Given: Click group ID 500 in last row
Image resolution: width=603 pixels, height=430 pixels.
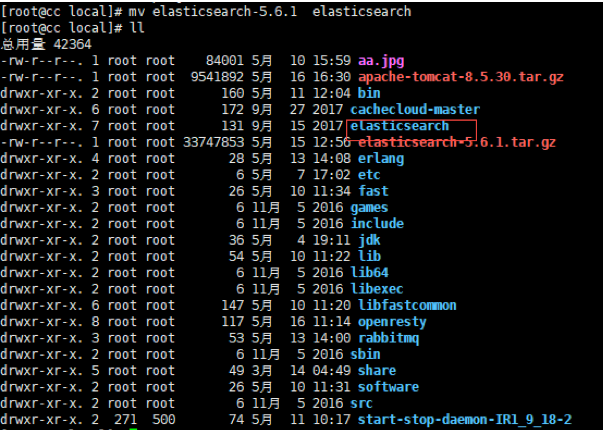Looking at the screenshot, I should point(163,419).
